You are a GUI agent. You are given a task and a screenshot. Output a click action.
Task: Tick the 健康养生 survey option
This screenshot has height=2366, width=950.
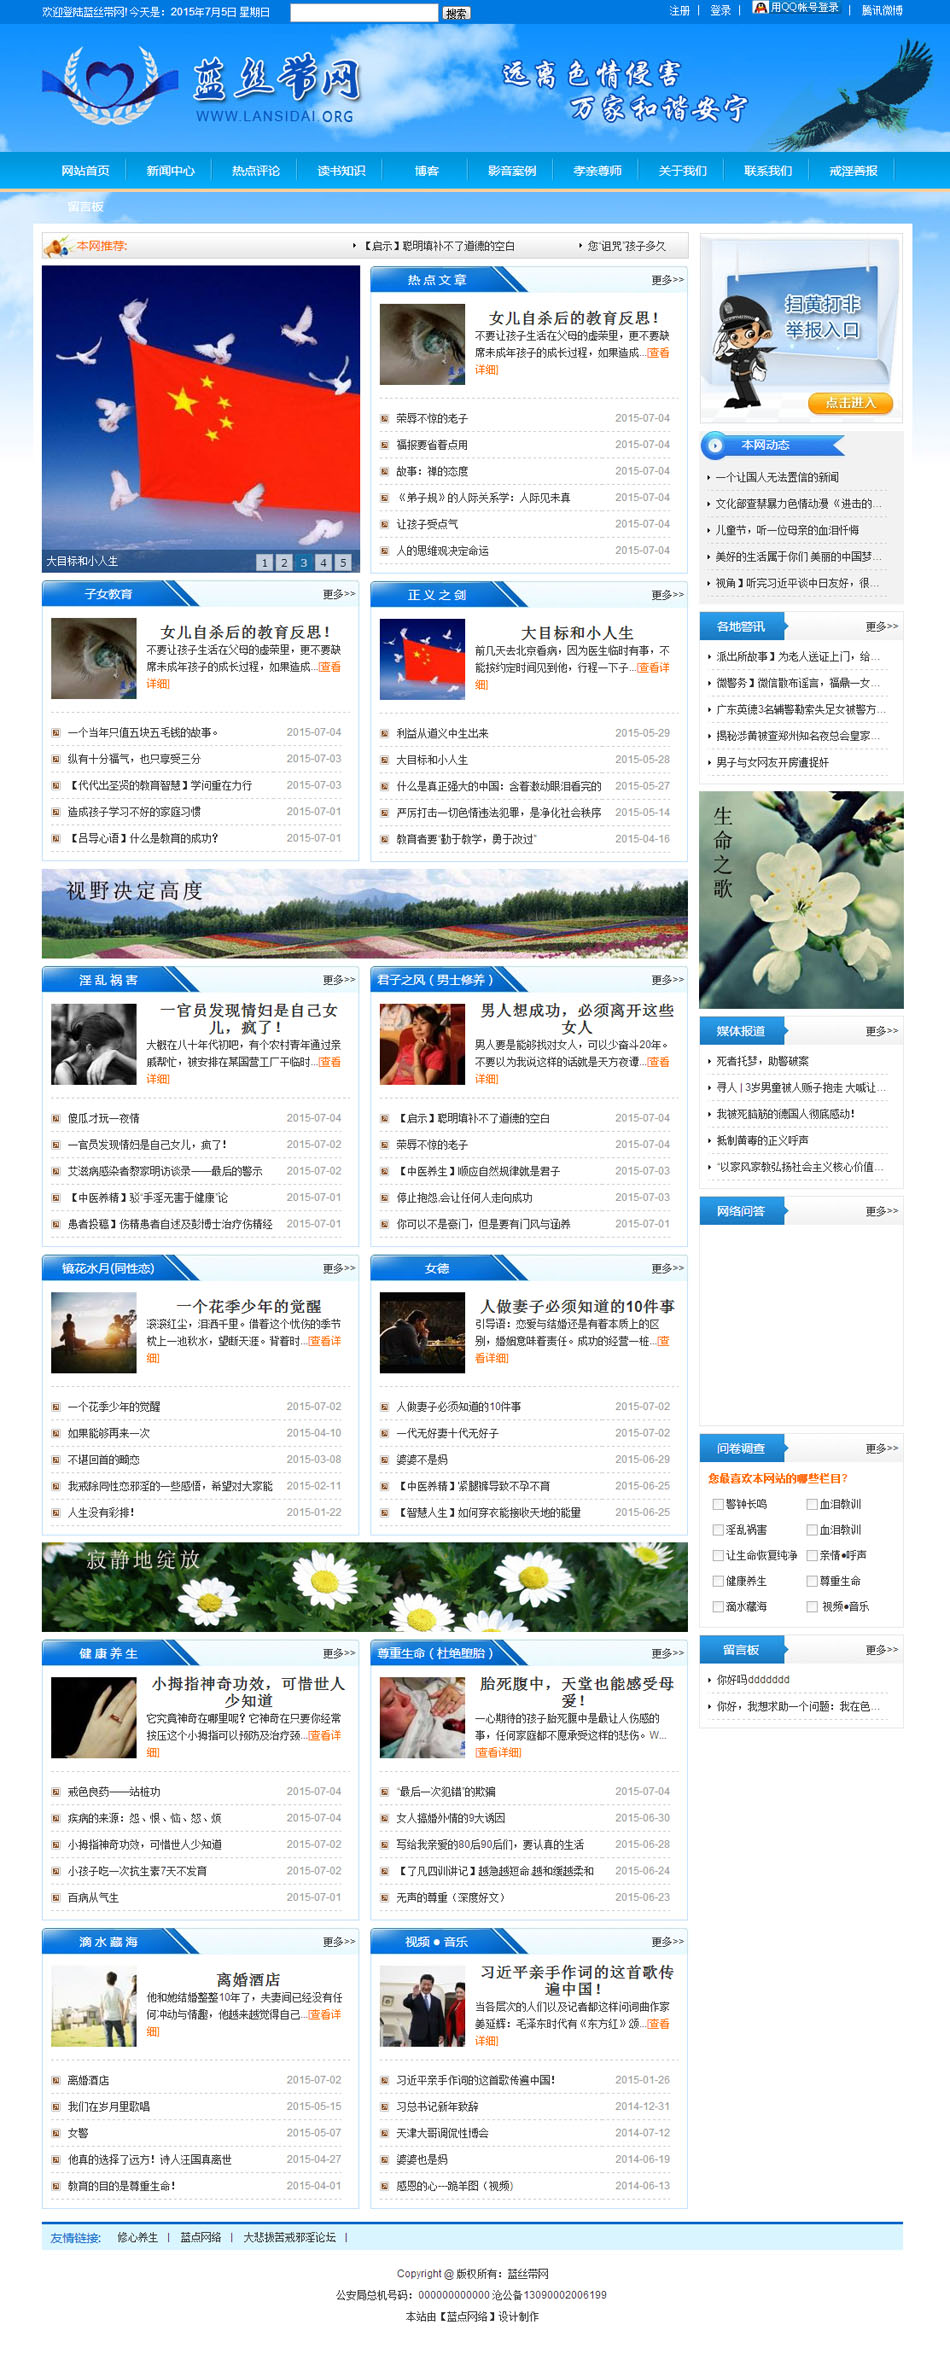[x=718, y=1581]
